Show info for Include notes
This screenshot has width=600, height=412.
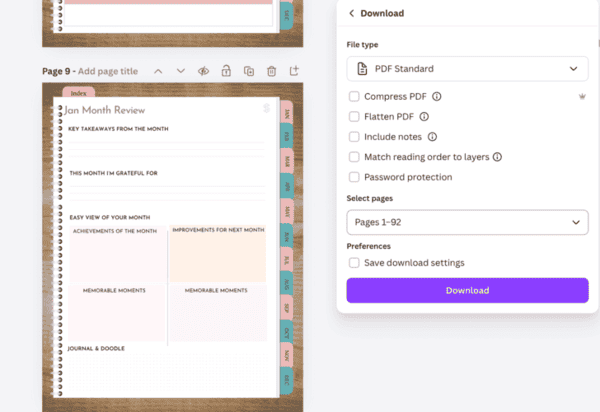[x=432, y=137]
